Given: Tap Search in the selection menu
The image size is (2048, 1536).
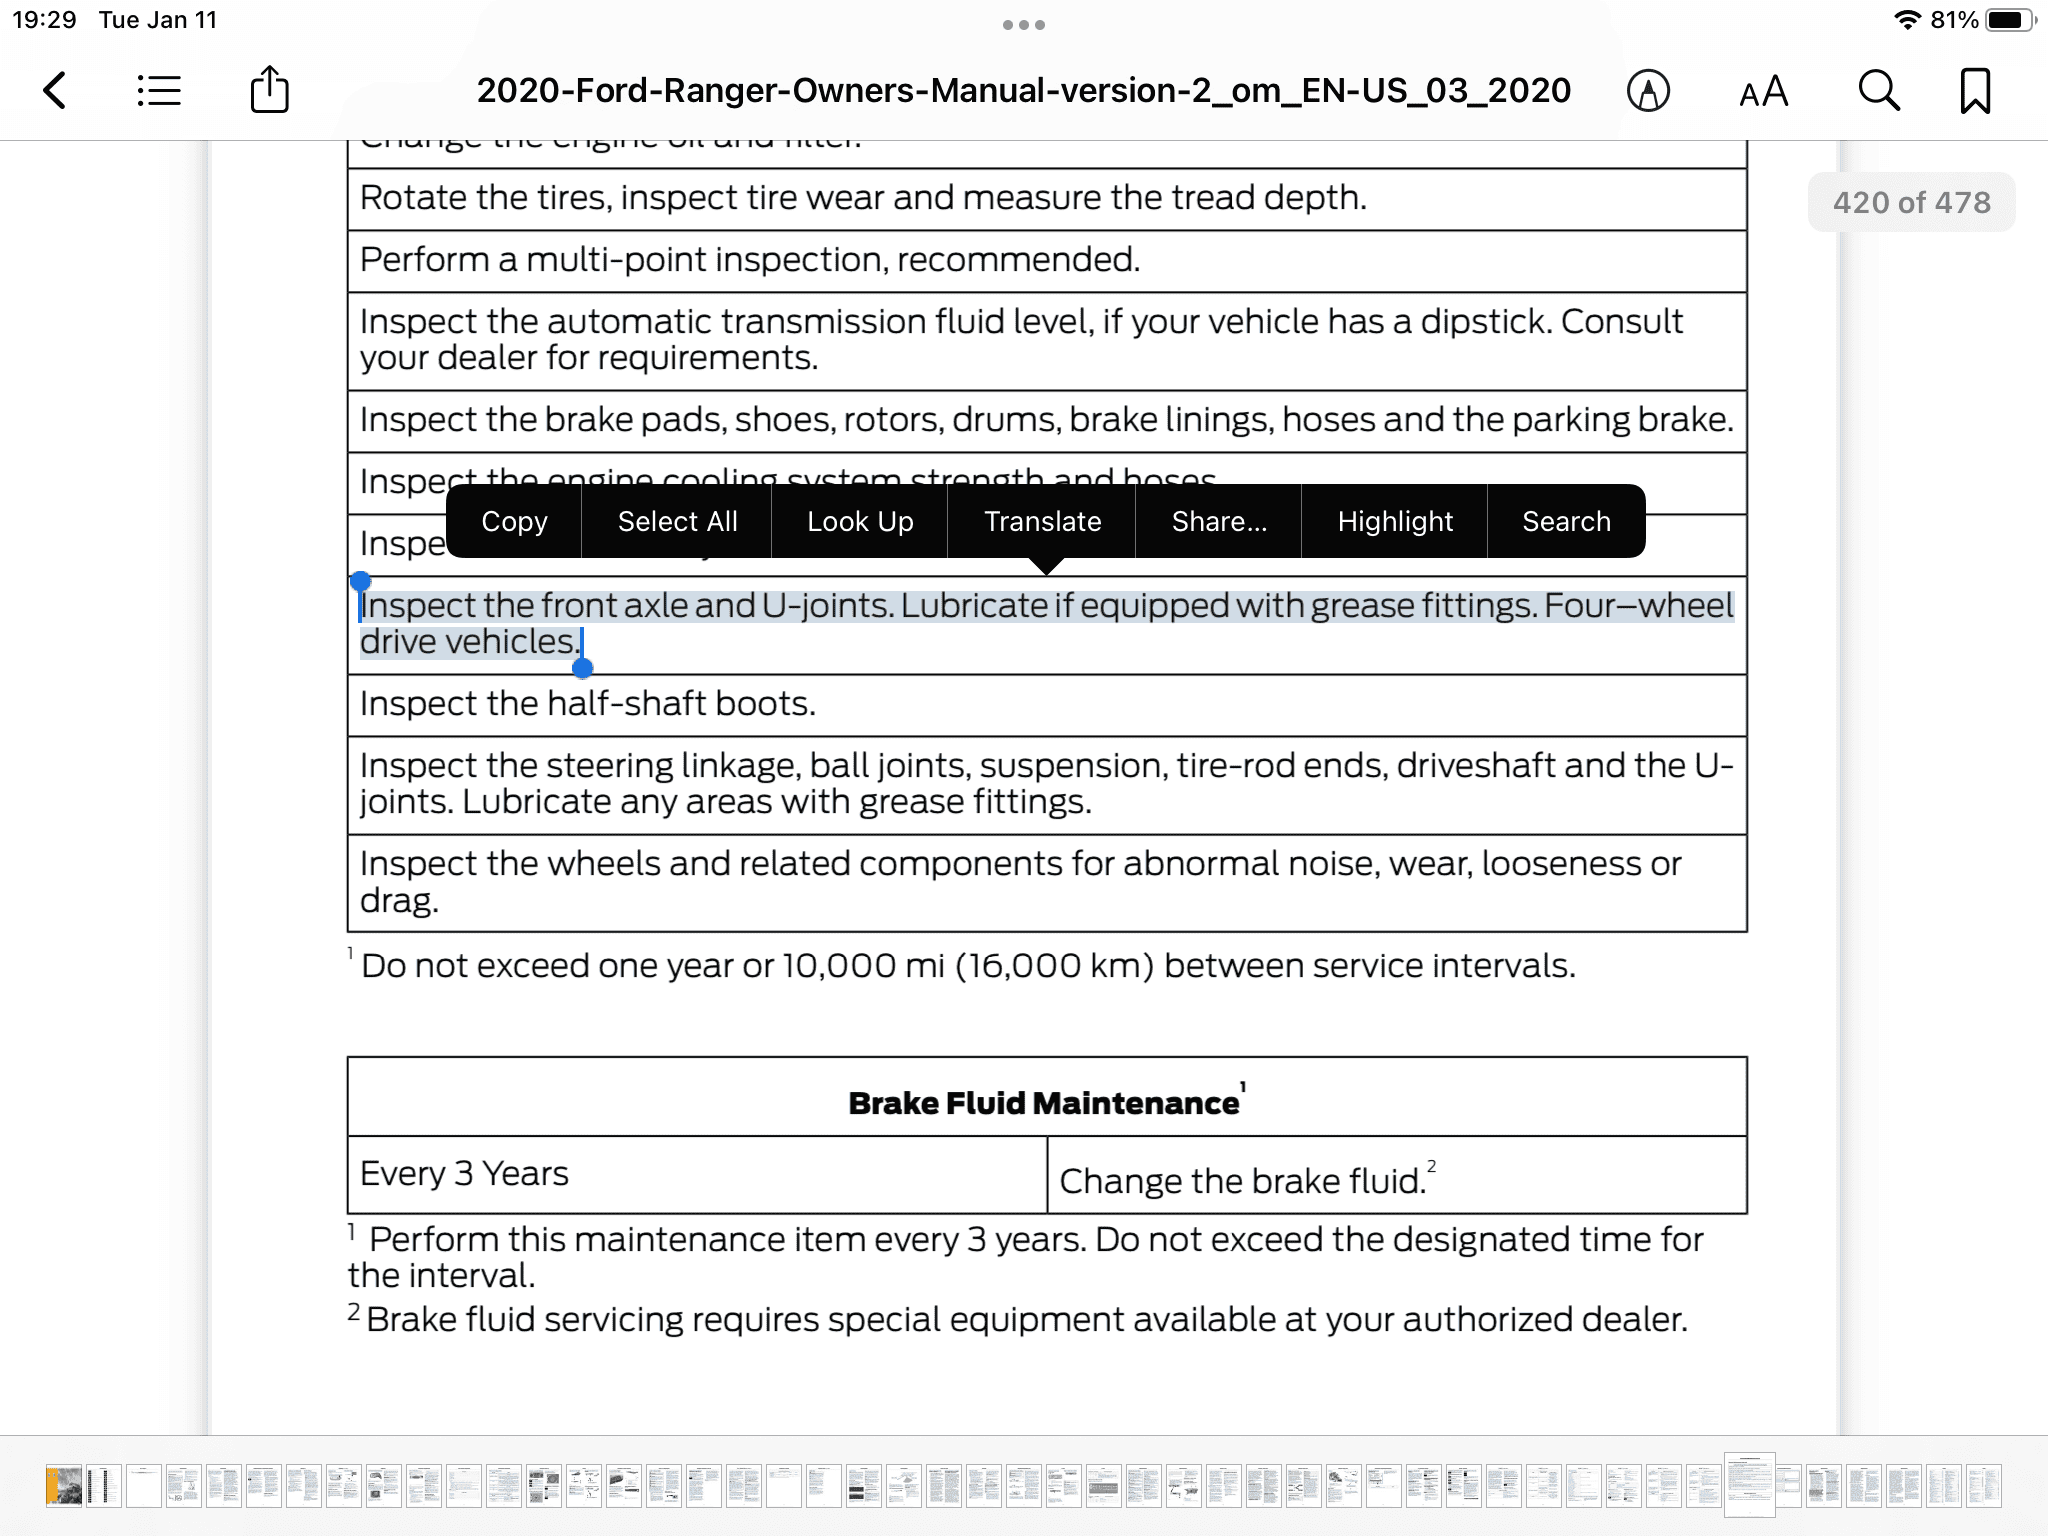Looking at the screenshot, I should click(x=1566, y=521).
